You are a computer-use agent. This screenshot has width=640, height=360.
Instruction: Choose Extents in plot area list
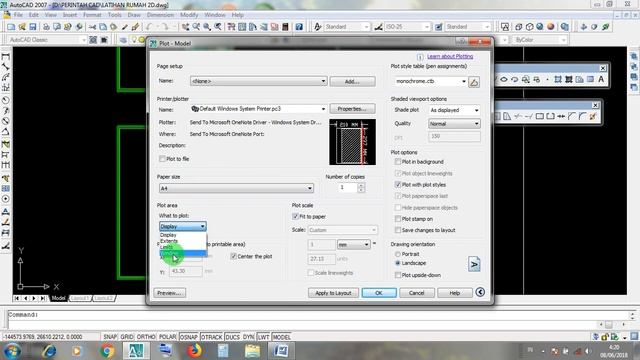182,241
